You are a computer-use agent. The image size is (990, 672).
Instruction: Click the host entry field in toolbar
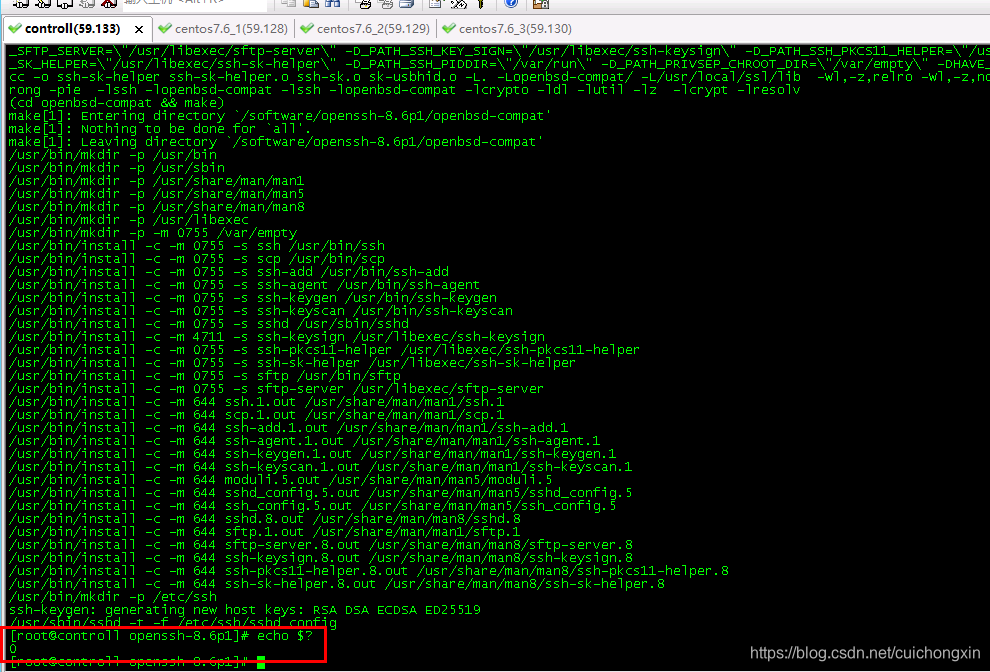[x=194, y=4]
